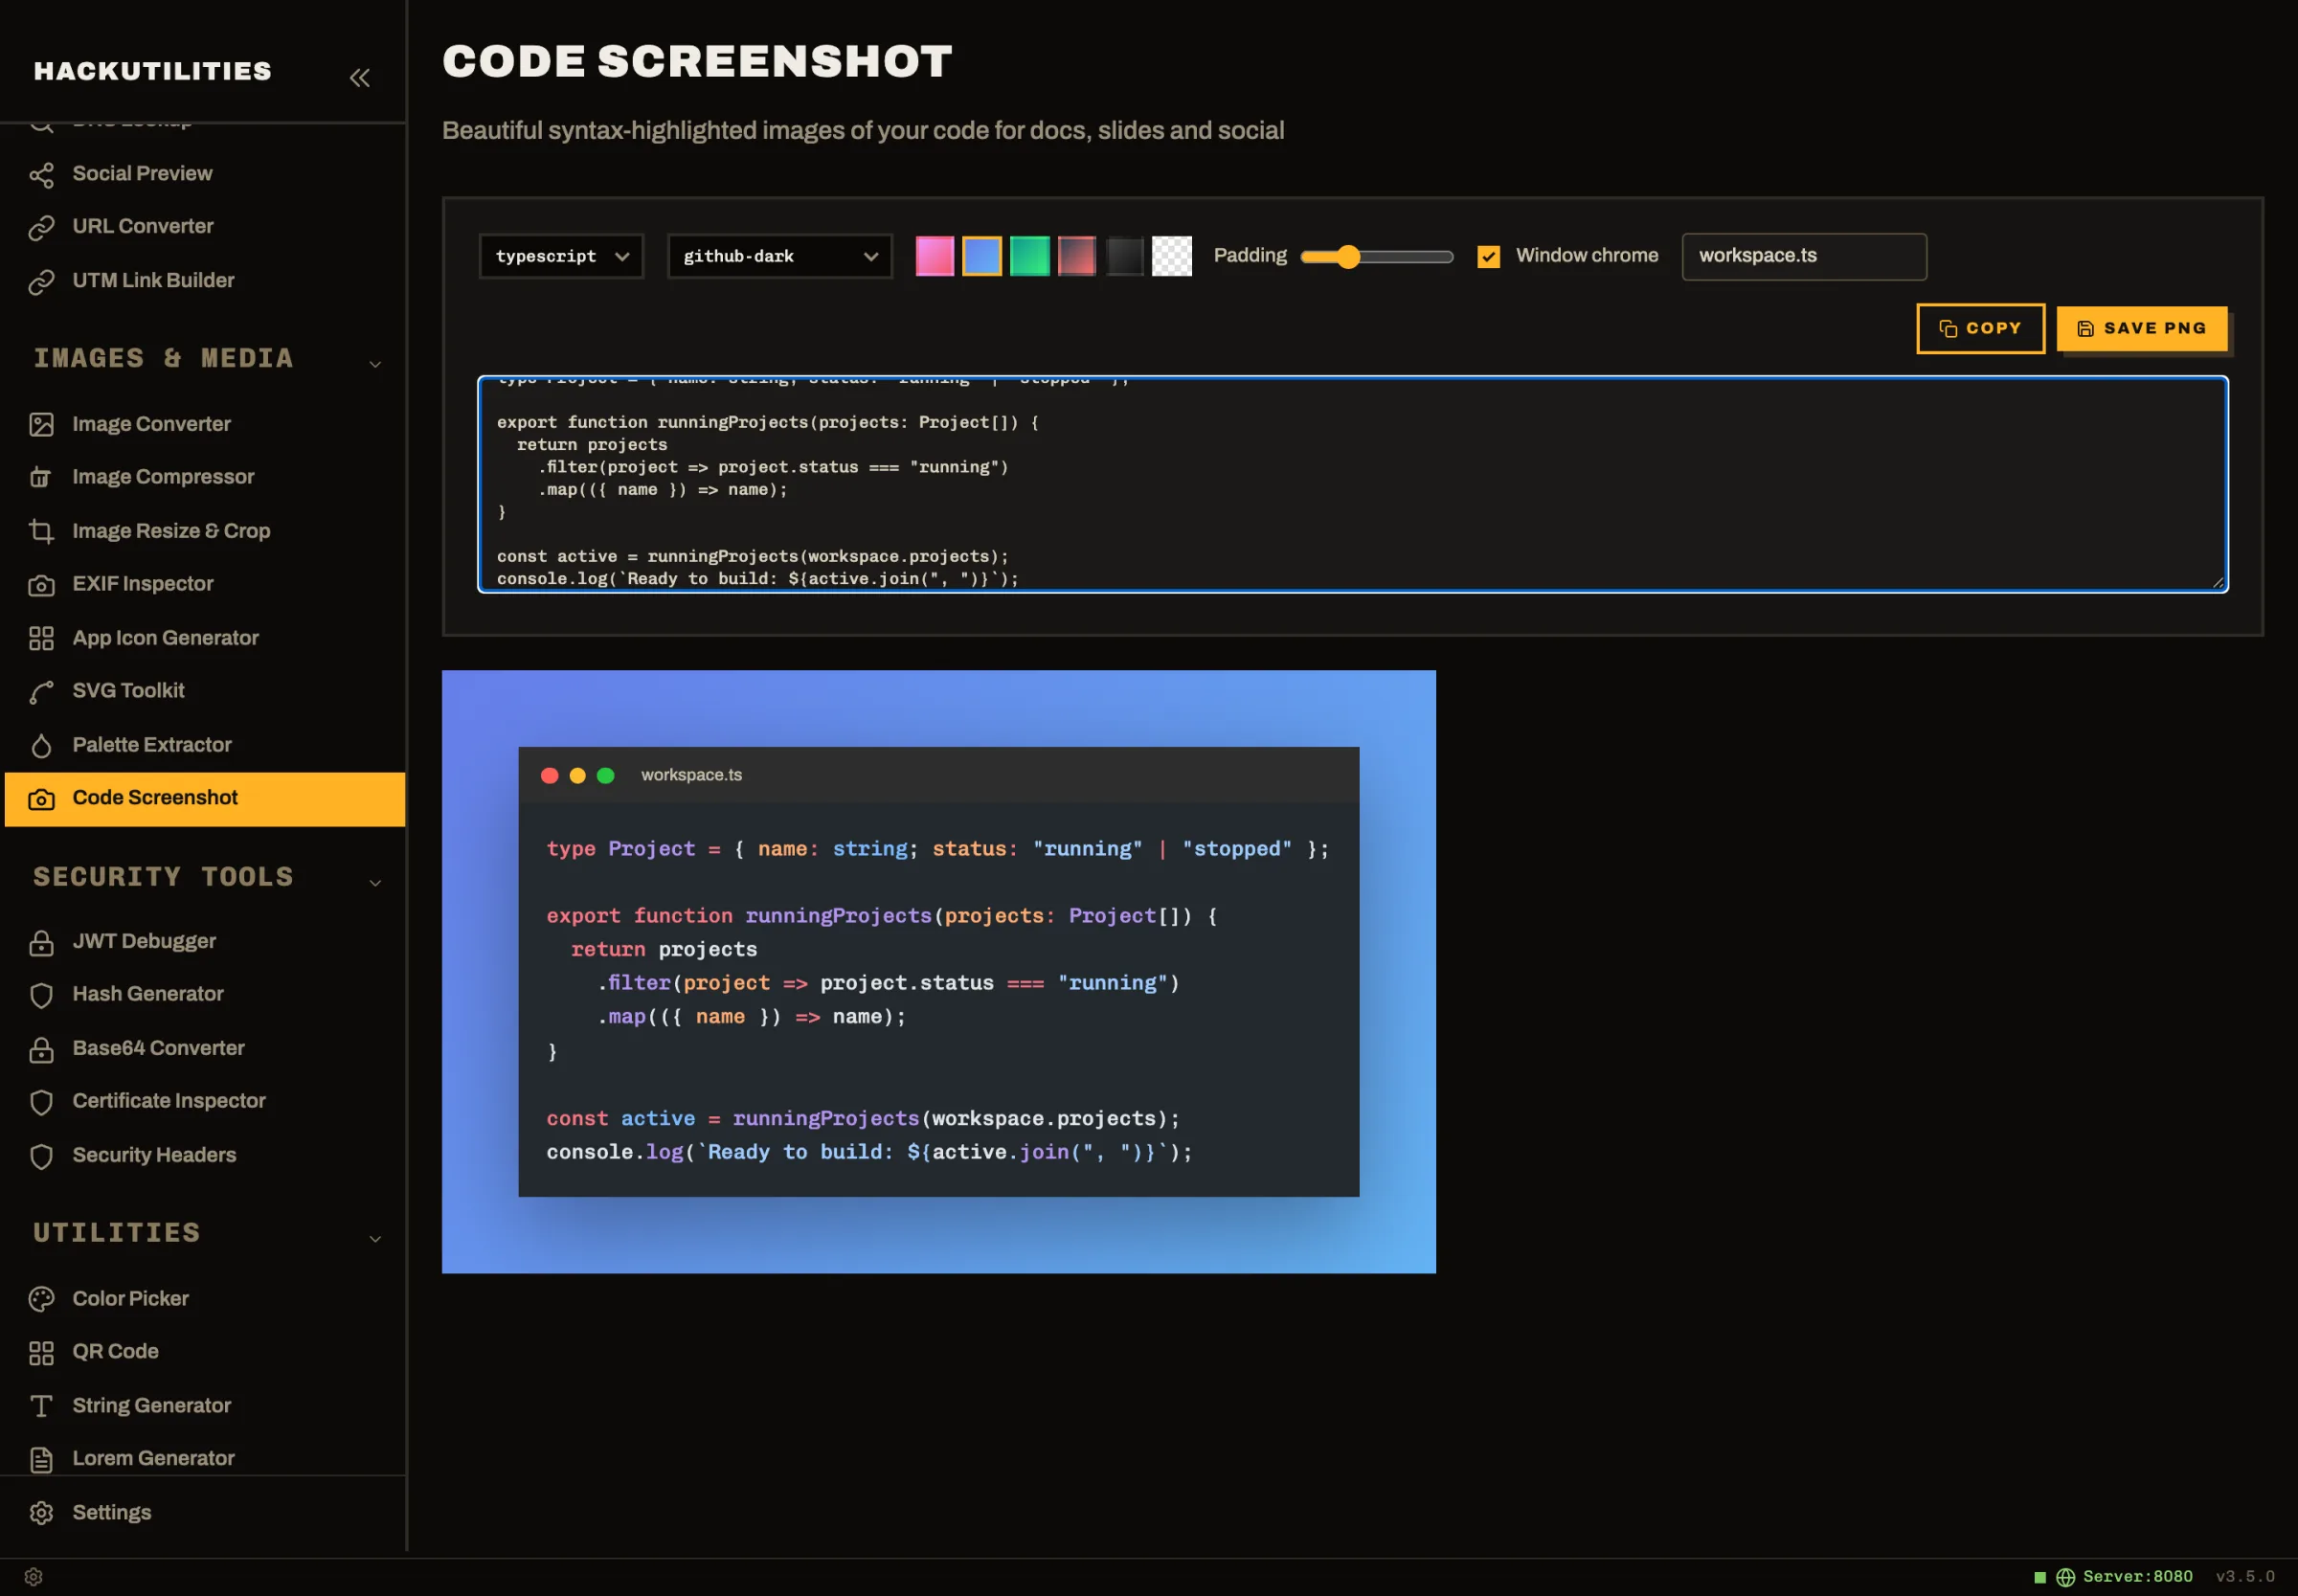Click the IMAGES & MEDIA section header

(x=164, y=358)
